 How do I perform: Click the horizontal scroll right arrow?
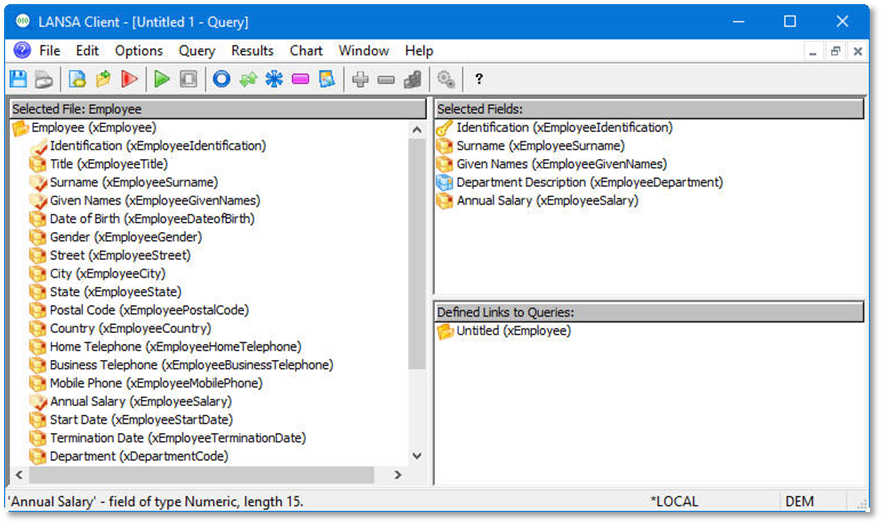(398, 475)
